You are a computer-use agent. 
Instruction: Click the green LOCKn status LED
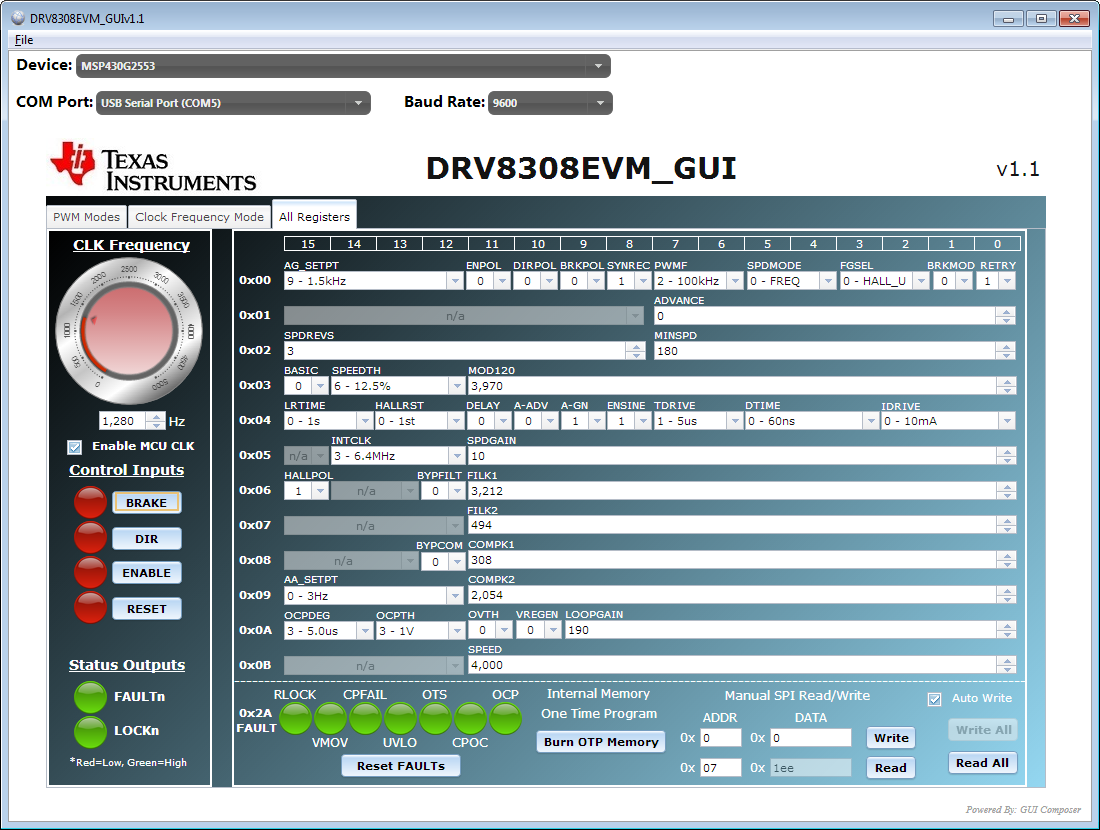[x=90, y=731]
